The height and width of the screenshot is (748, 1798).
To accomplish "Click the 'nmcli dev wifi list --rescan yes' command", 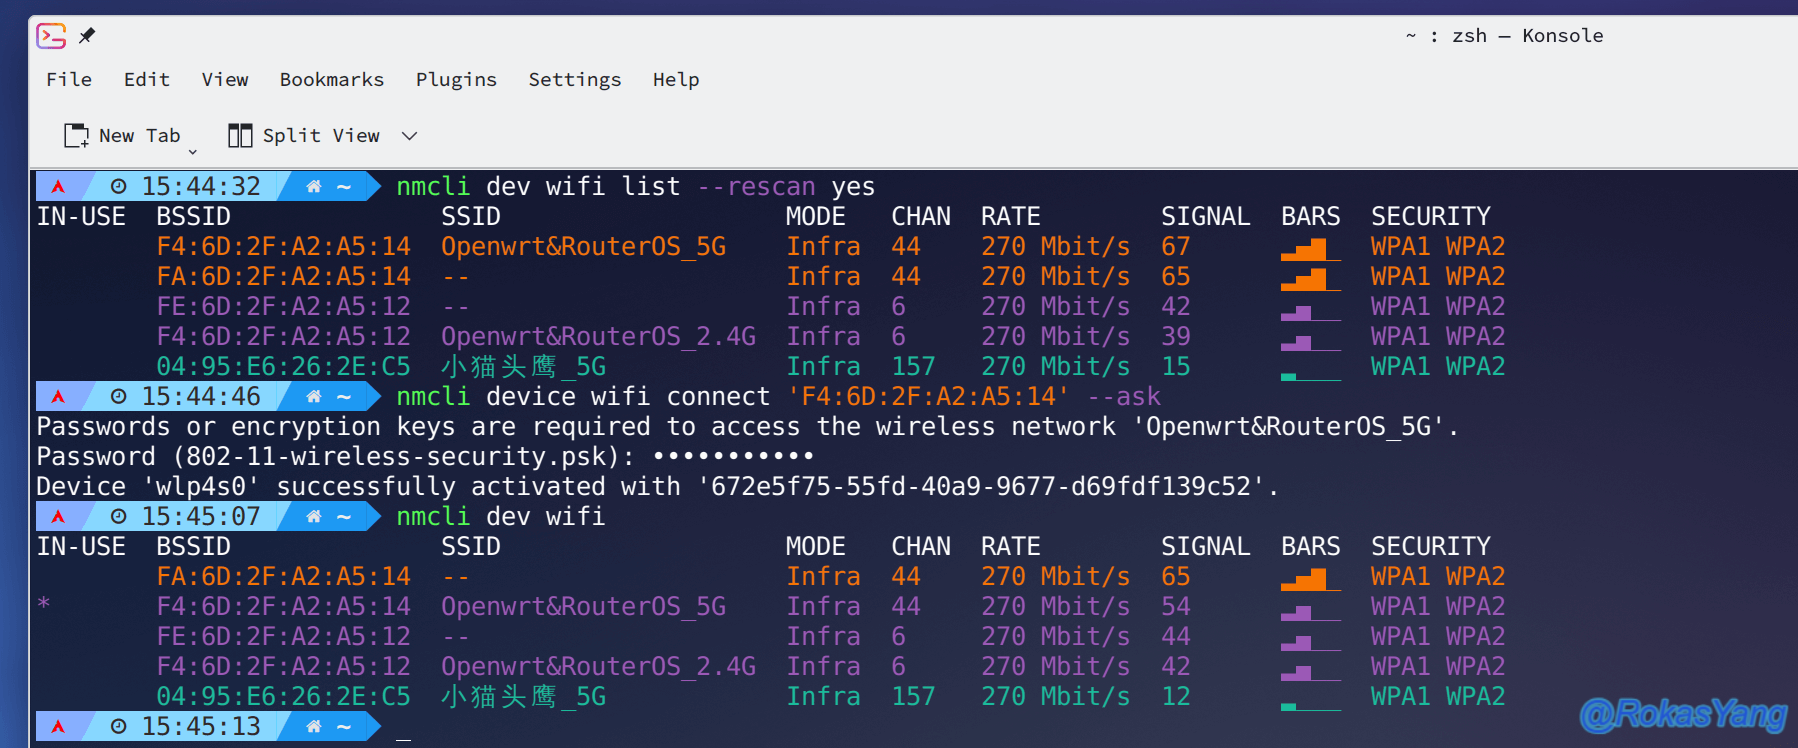I will (x=636, y=186).
